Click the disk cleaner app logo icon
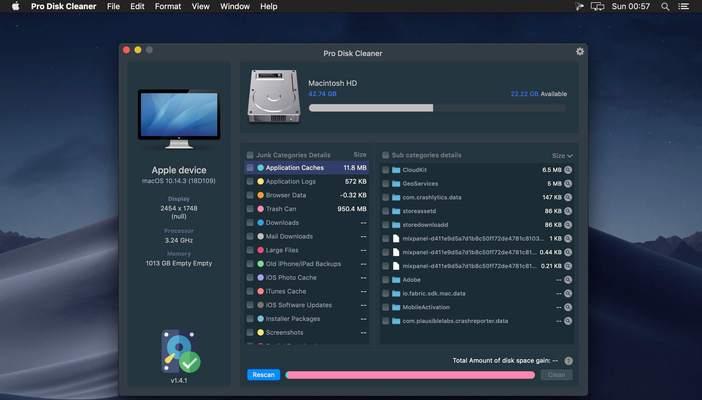 (180, 352)
